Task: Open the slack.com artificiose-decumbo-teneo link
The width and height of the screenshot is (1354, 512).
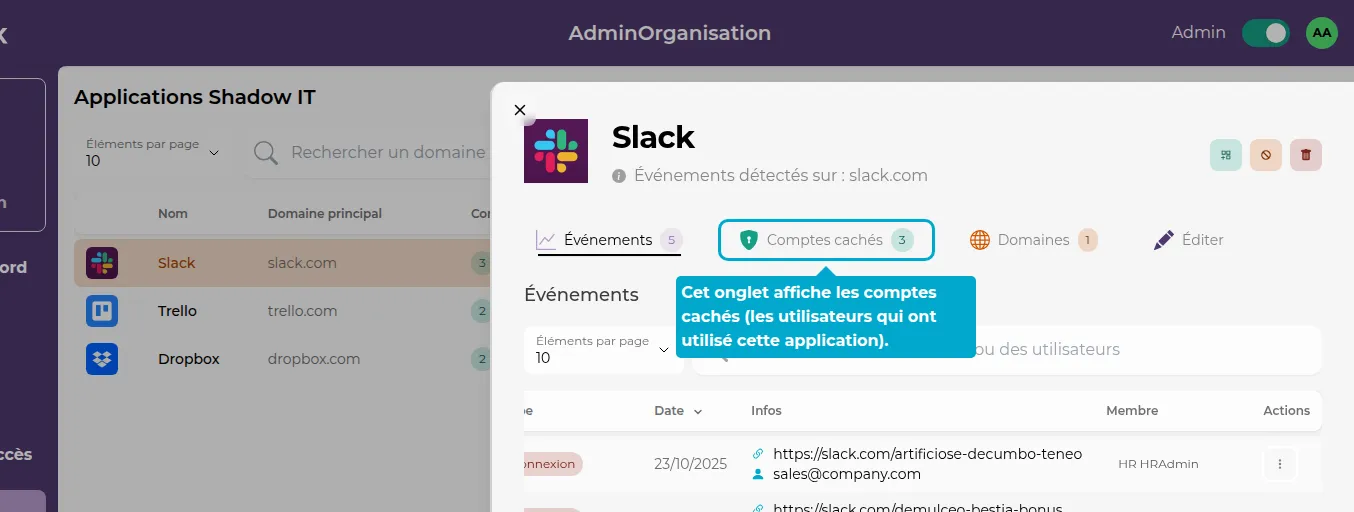Action: [927, 454]
